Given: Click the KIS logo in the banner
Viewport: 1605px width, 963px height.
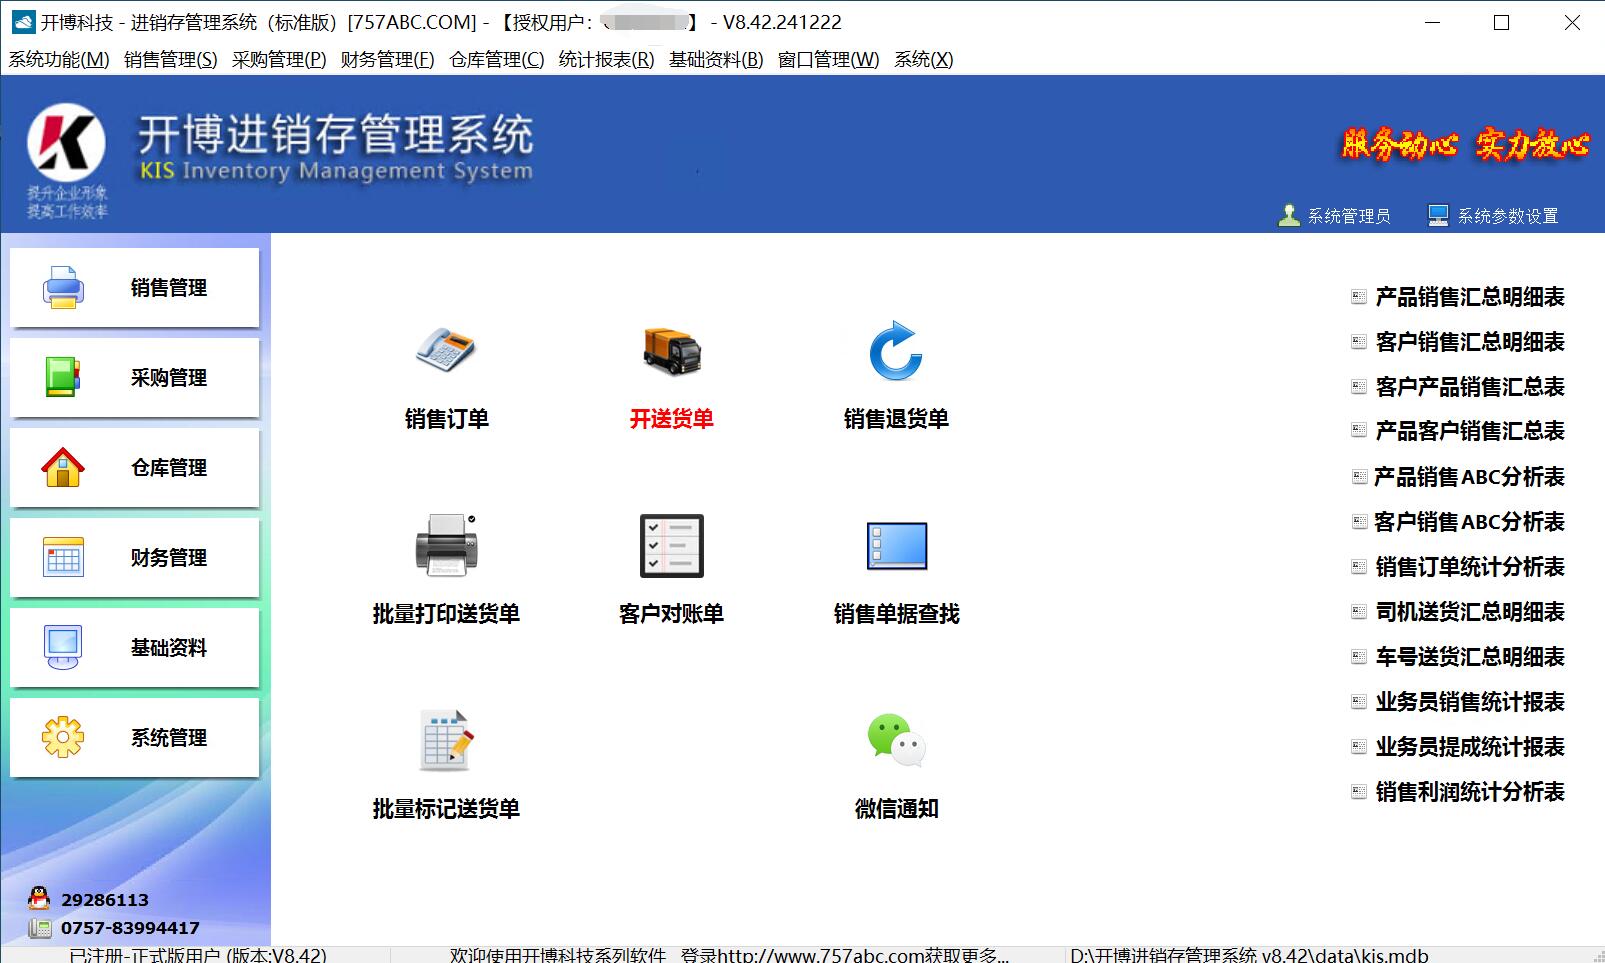Looking at the screenshot, I should click(66, 145).
